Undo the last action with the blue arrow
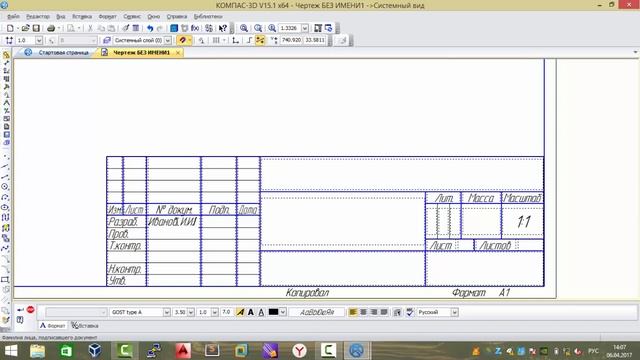The width and height of the screenshot is (640, 360). click(x=150, y=28)
